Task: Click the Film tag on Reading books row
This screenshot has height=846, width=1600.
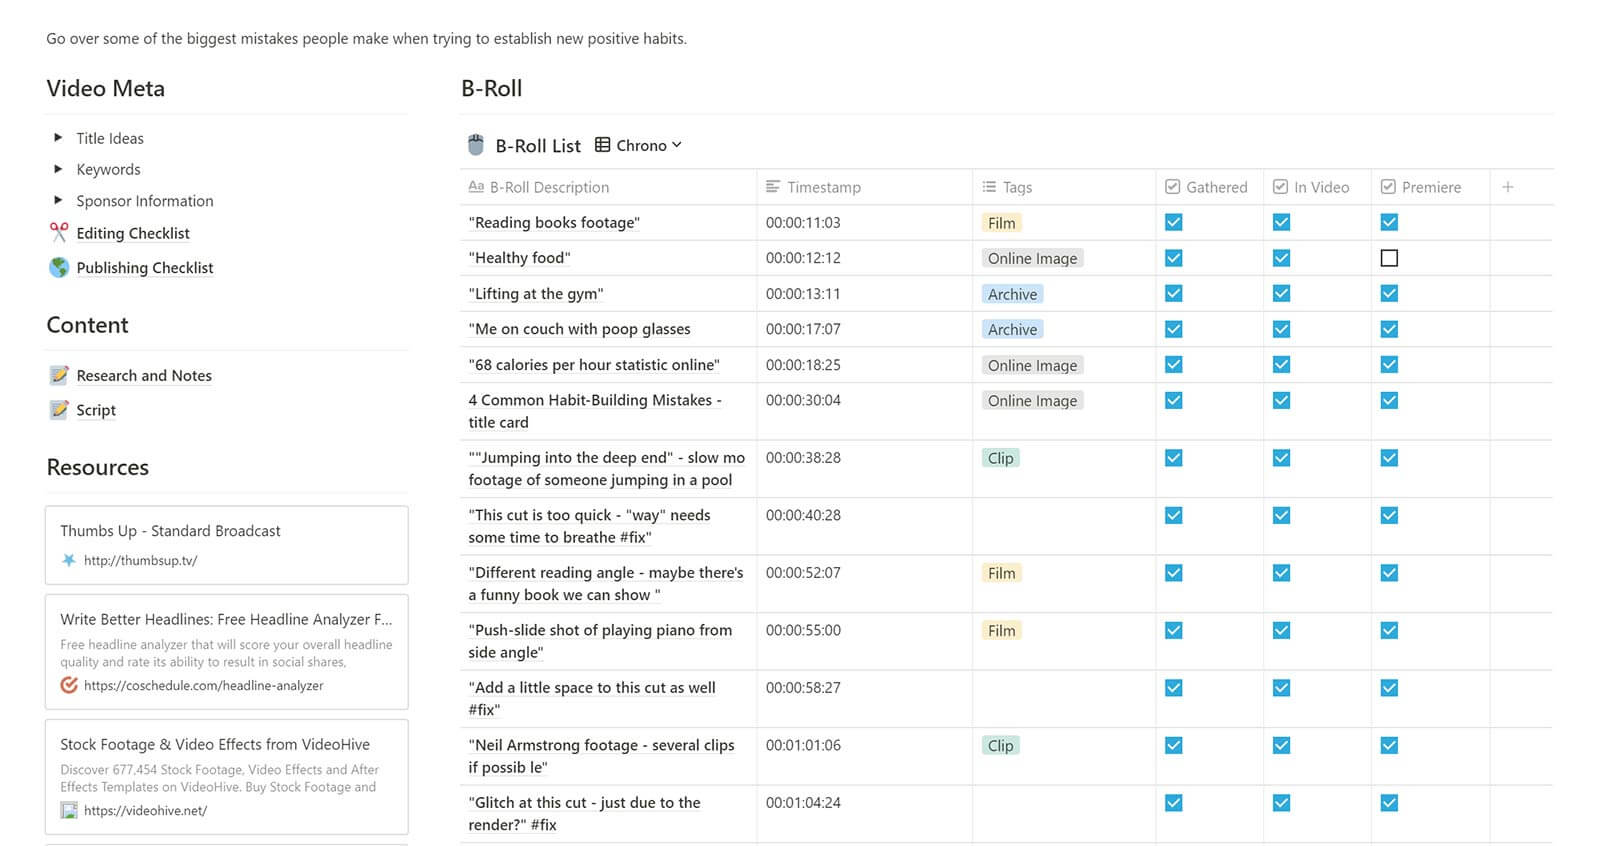Action: (x=1001, y=223)
